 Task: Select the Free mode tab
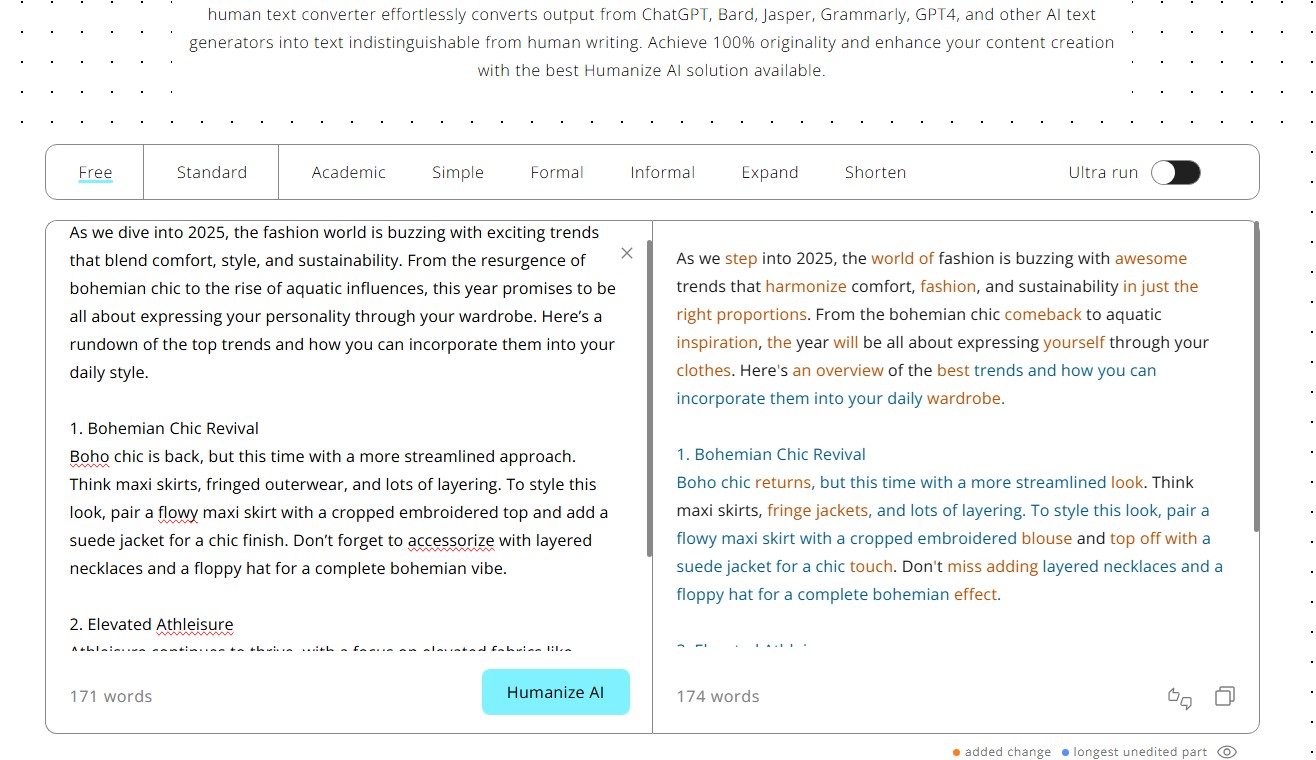[x=95, y=172]
